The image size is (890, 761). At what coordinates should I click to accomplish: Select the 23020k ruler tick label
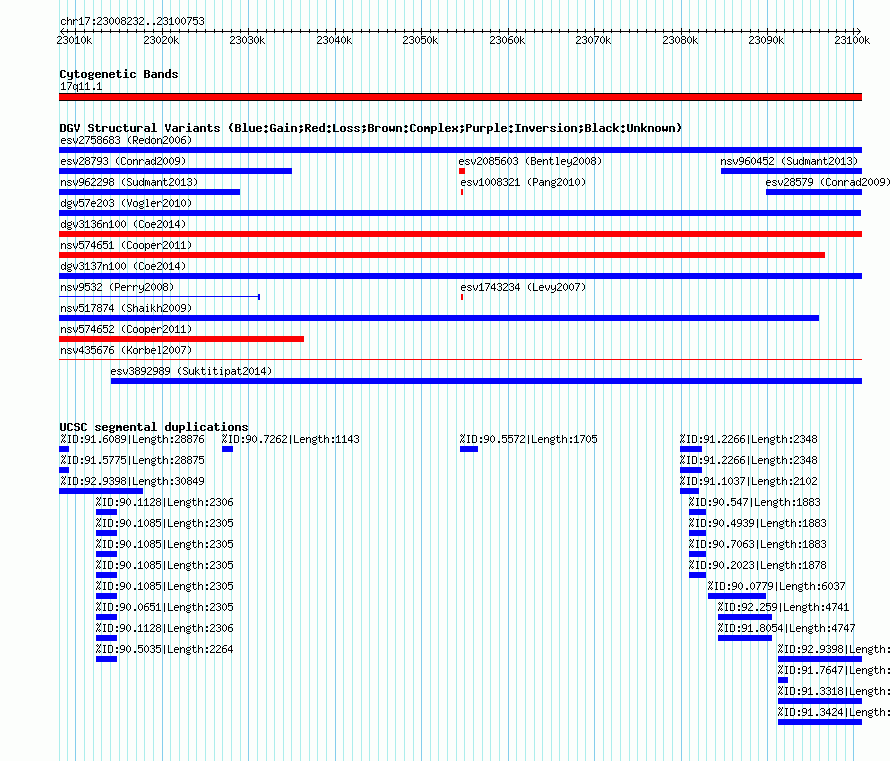161,40
